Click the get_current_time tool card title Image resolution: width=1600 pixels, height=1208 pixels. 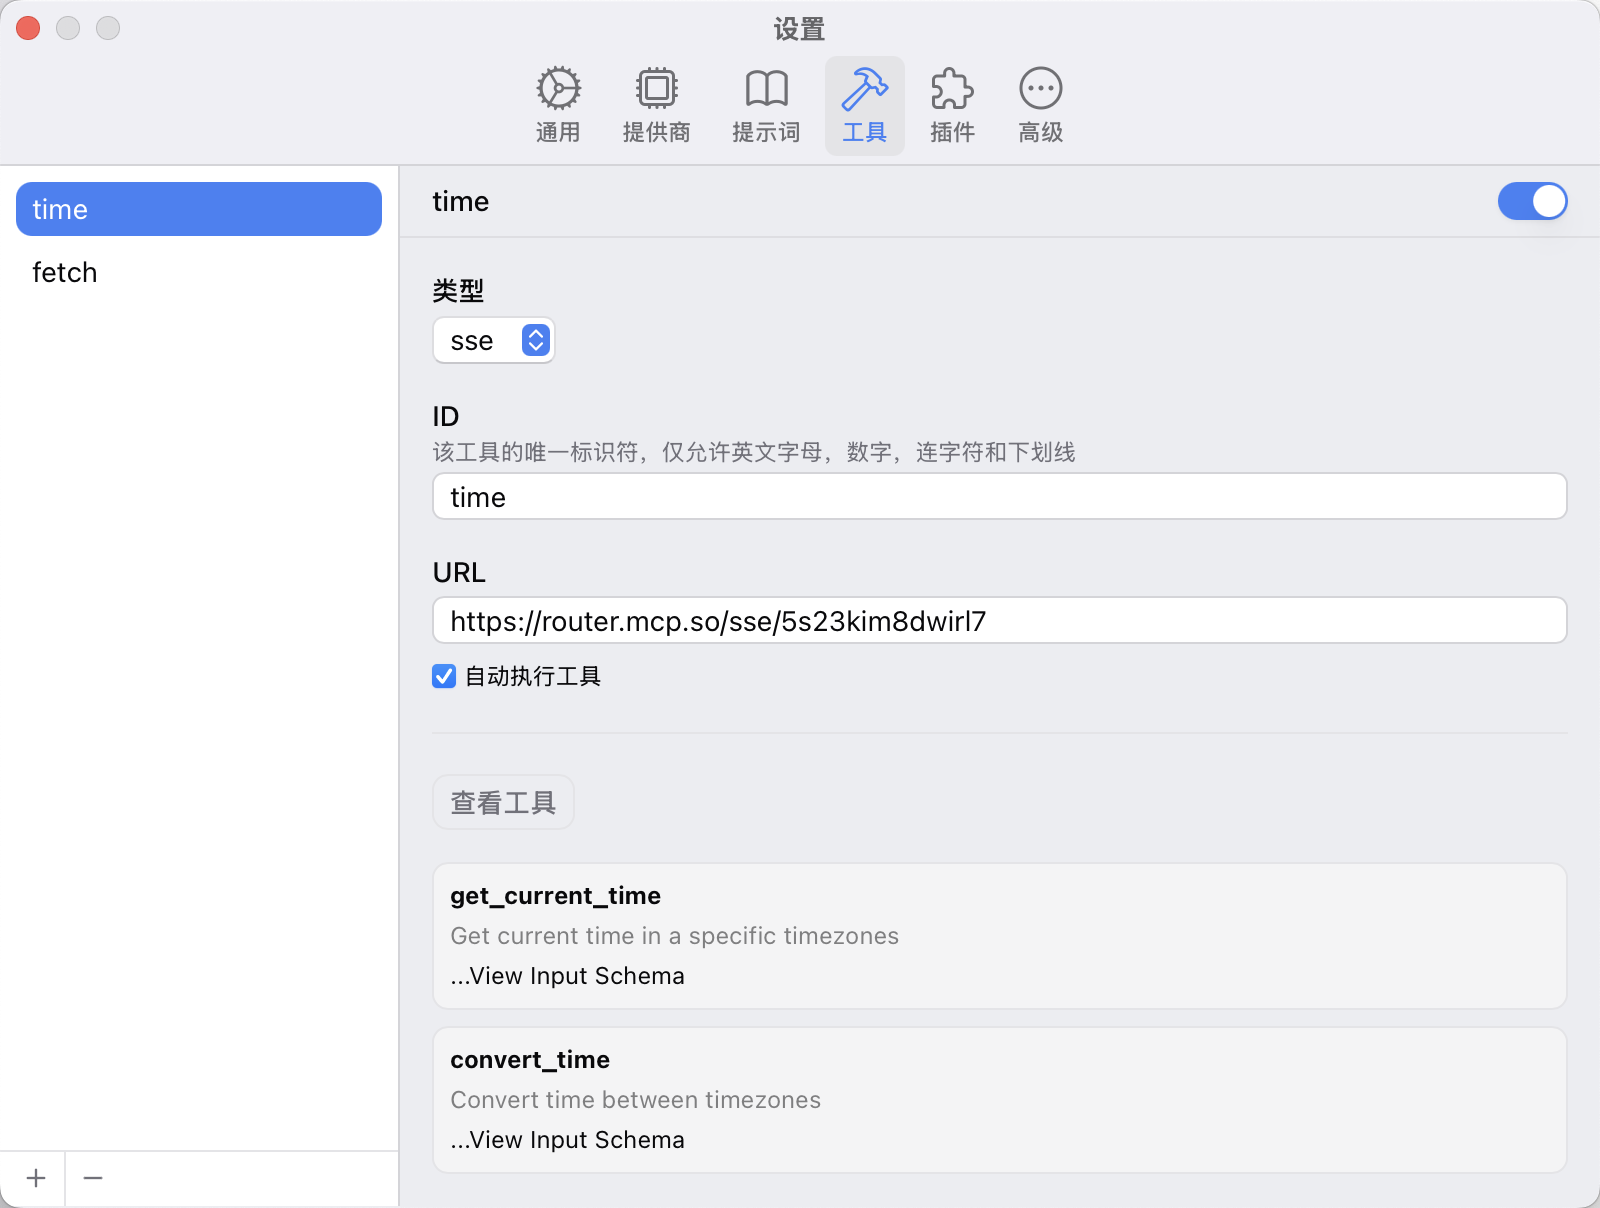pos(555,896)
